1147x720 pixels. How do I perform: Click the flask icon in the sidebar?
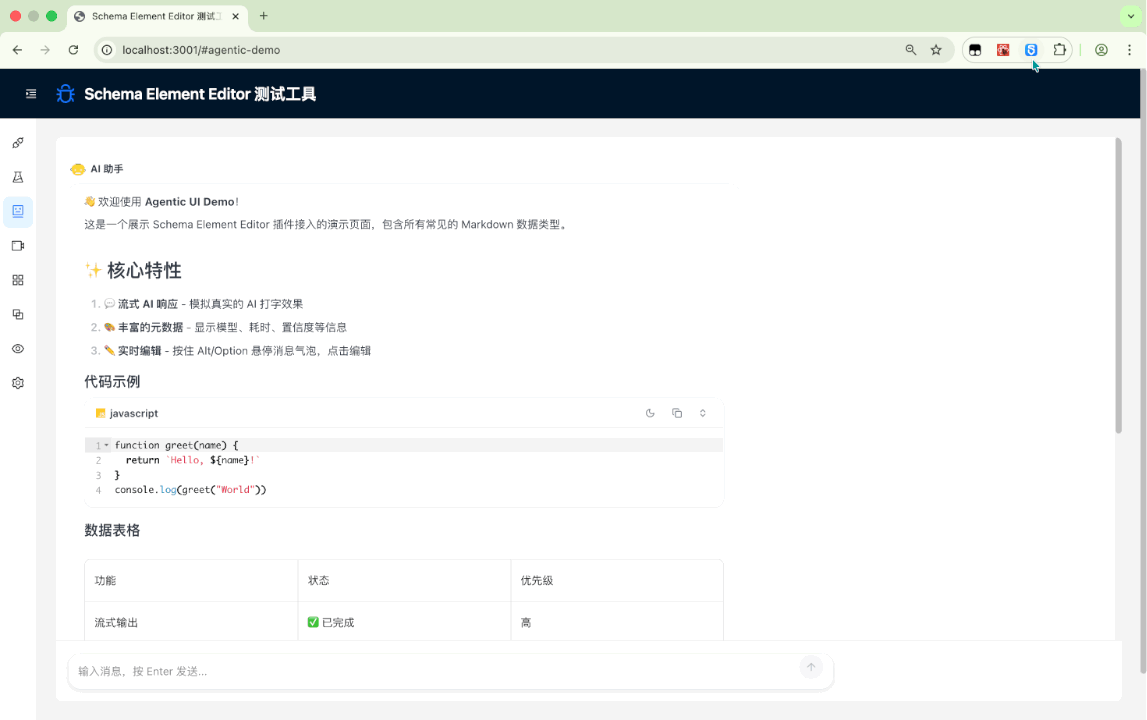(18, 177)
